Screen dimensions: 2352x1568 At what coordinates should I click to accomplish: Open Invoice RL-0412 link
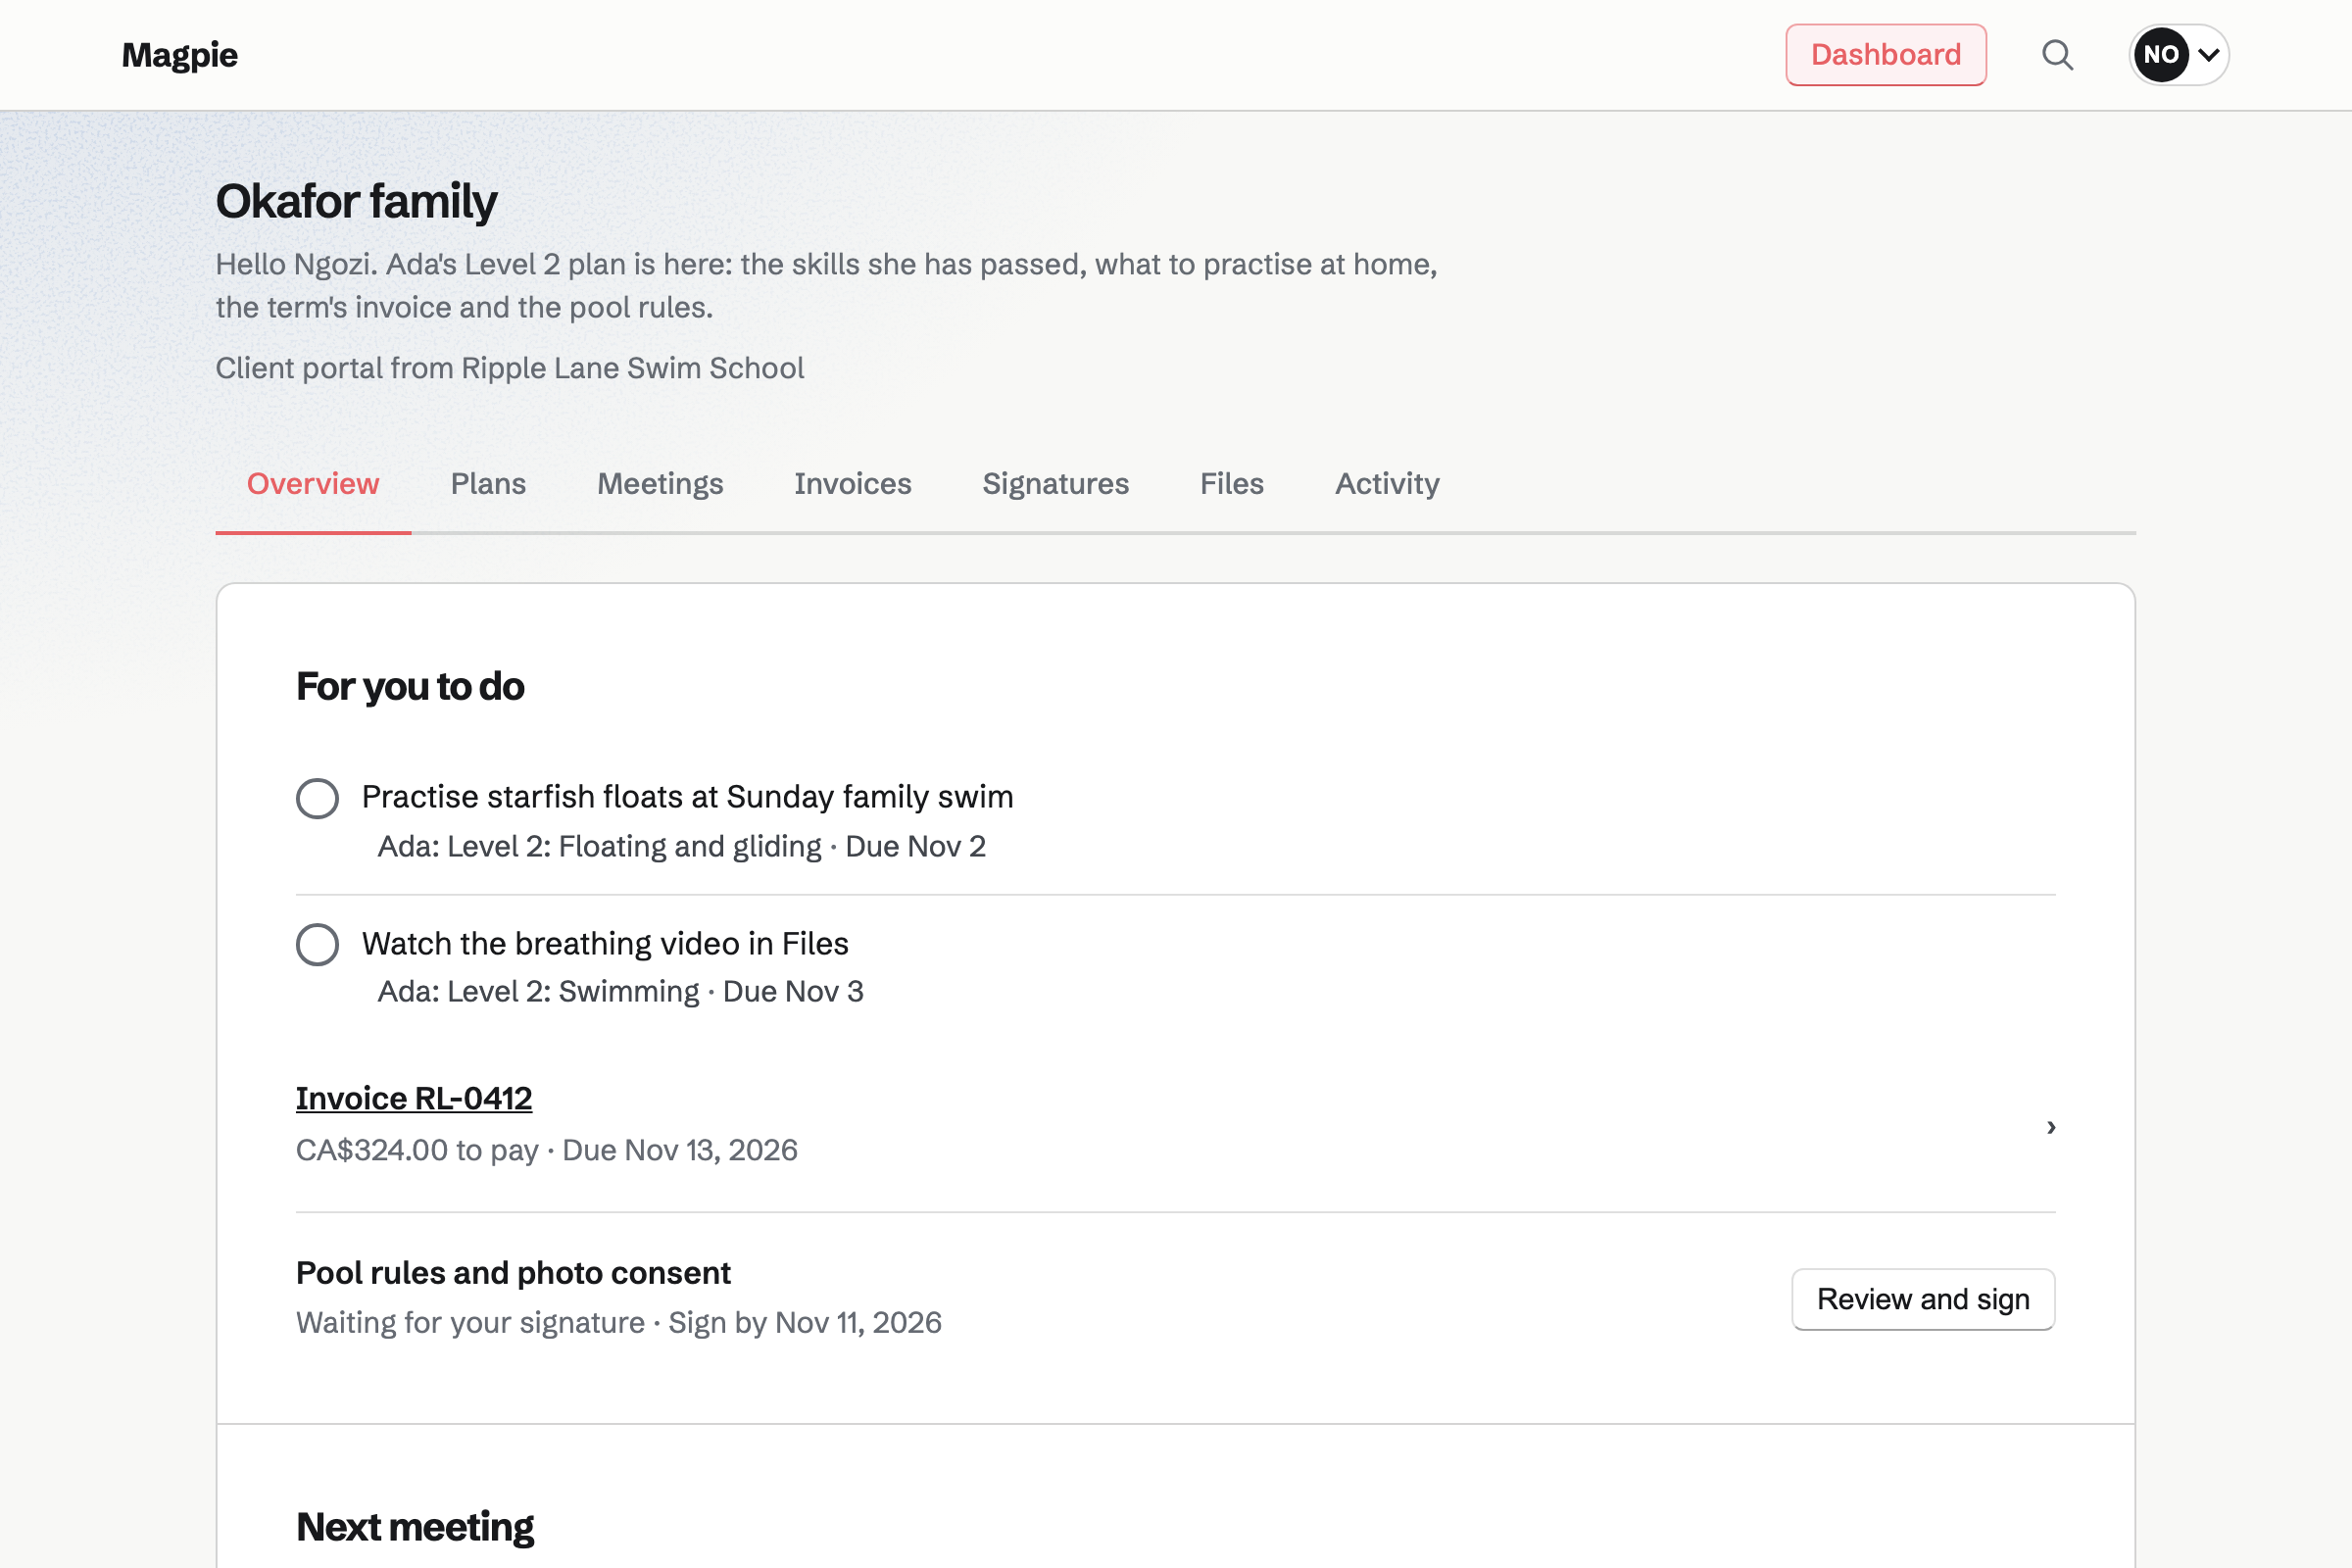point(414,1098)
